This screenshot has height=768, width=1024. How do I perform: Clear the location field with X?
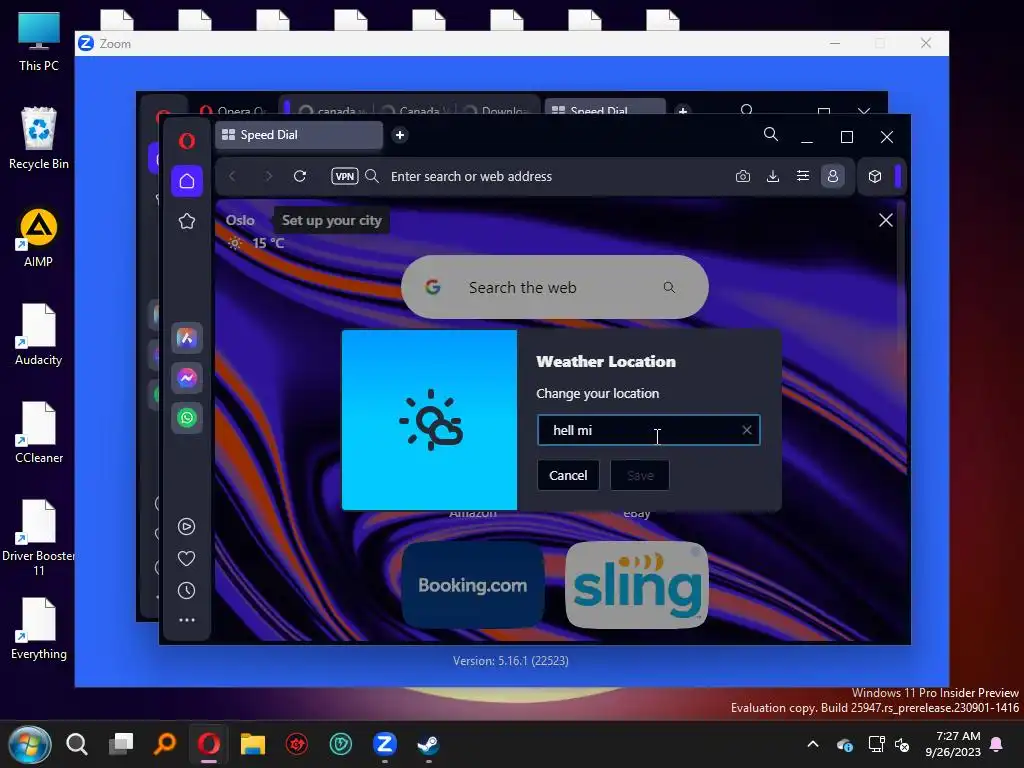pyautogui.click(x=747, y=430)
